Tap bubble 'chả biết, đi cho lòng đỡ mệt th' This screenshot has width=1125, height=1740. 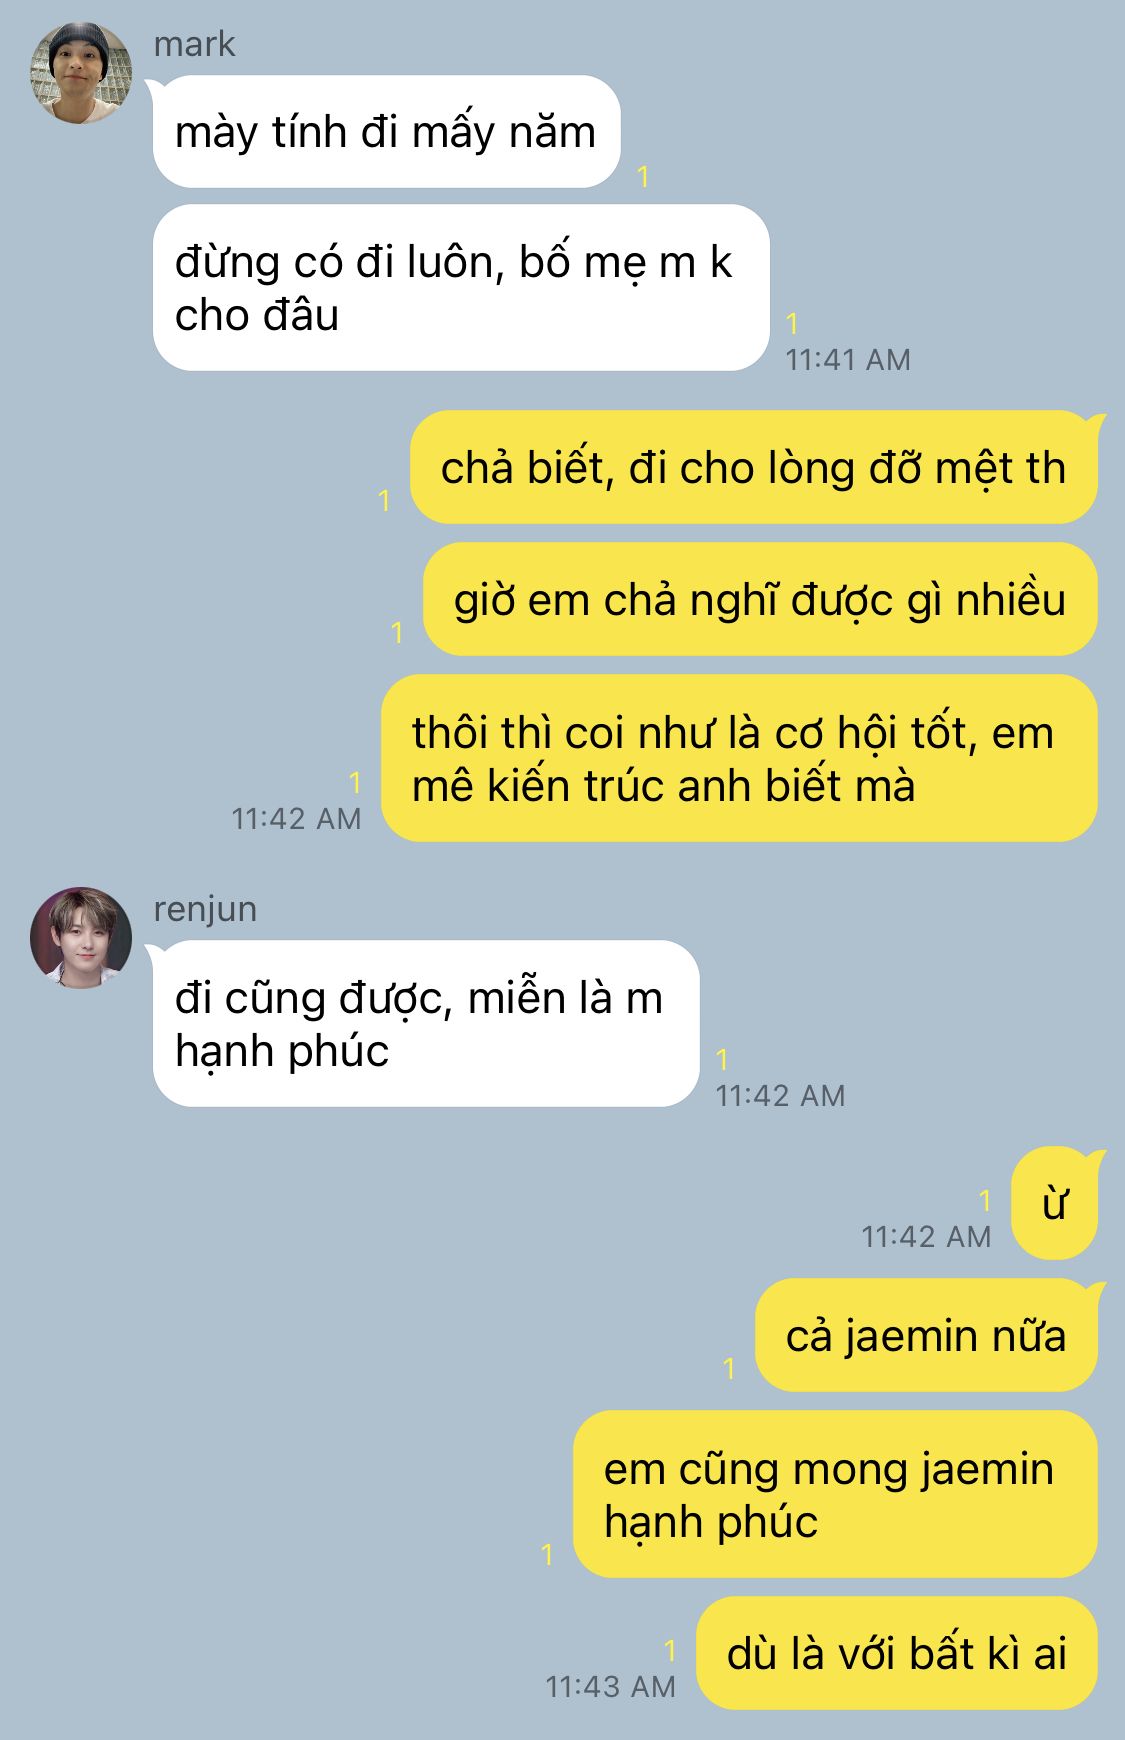click(754, 467)
